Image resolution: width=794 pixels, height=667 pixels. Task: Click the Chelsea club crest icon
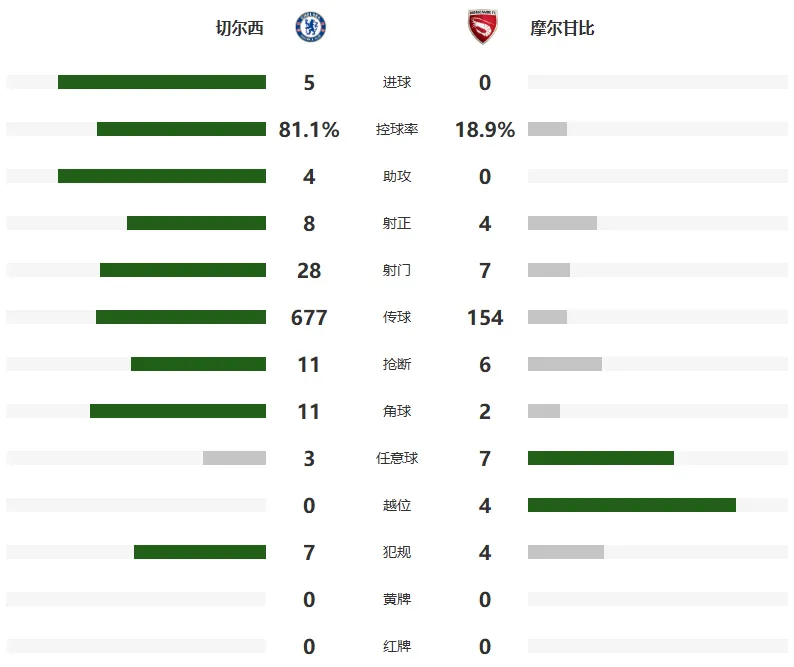[310, 27]
